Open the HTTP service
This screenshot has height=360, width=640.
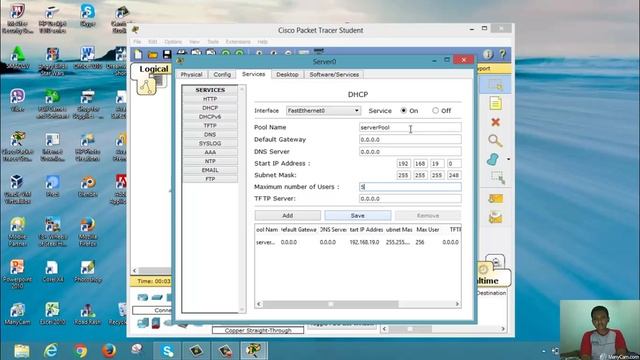tap(210, 99)
